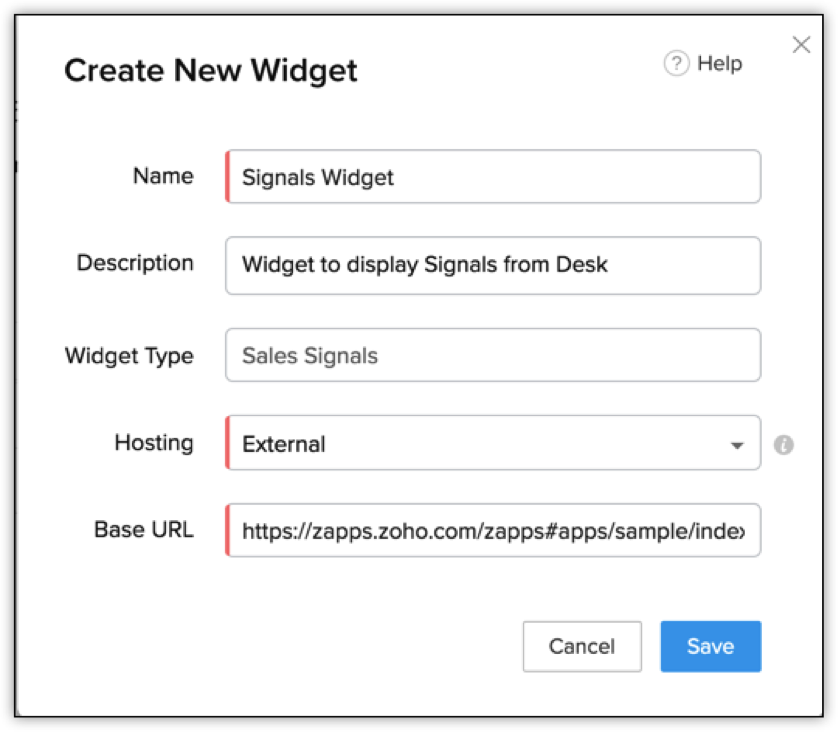Click the red required marker on Name field
Viewport: 838px width, 732px height.
(228, 177)
